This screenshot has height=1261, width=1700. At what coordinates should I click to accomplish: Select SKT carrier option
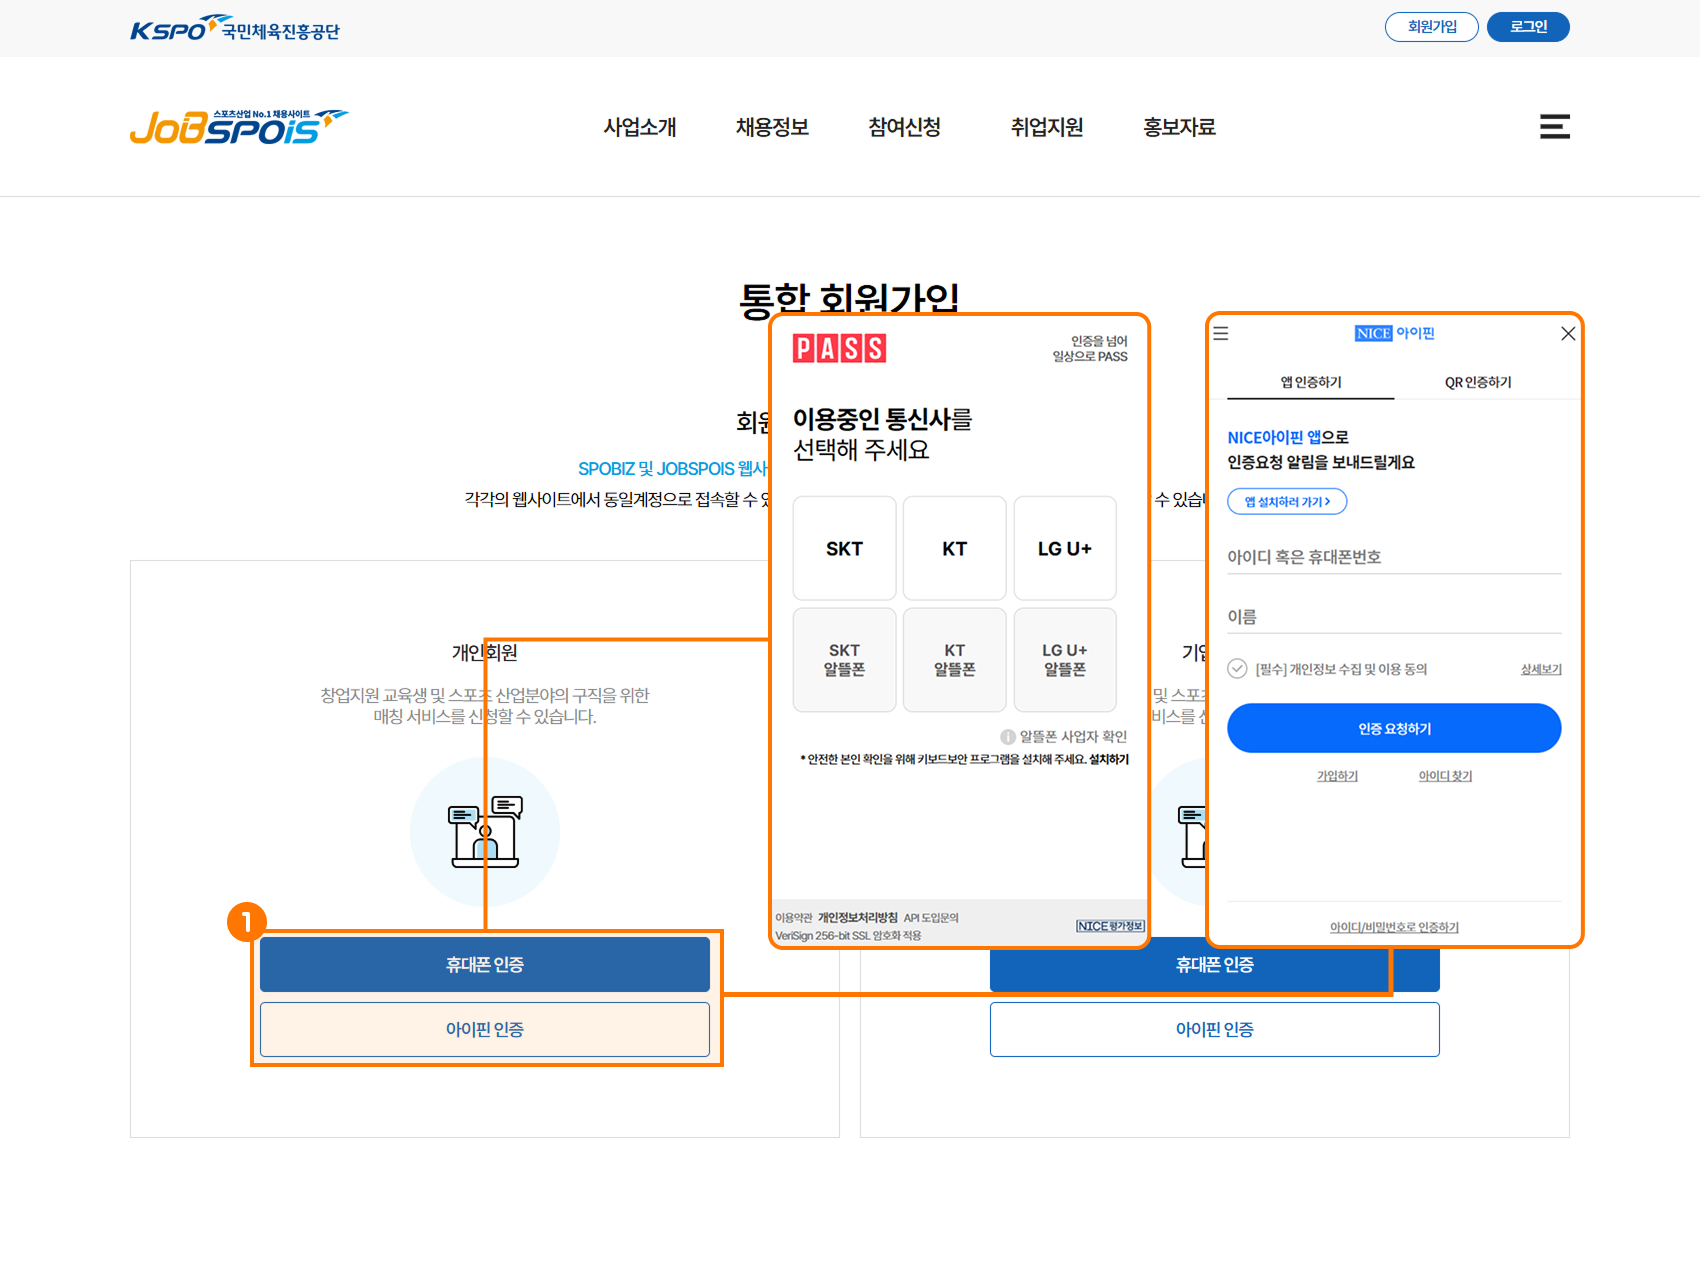[x=844, y=549]
